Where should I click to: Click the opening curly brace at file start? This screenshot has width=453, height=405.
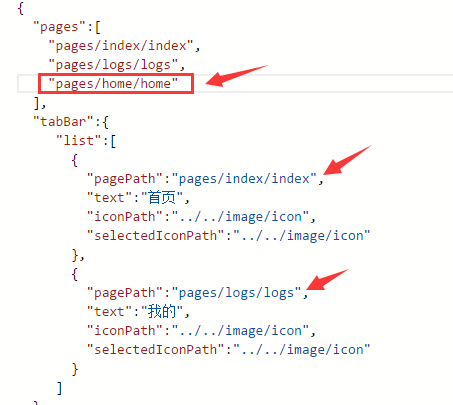(21, 8)
